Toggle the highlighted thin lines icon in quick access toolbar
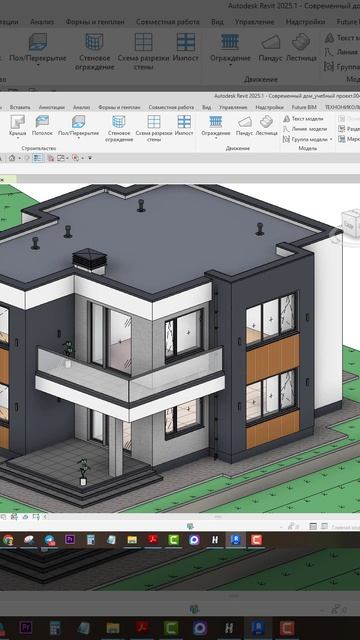 (38, 158)
